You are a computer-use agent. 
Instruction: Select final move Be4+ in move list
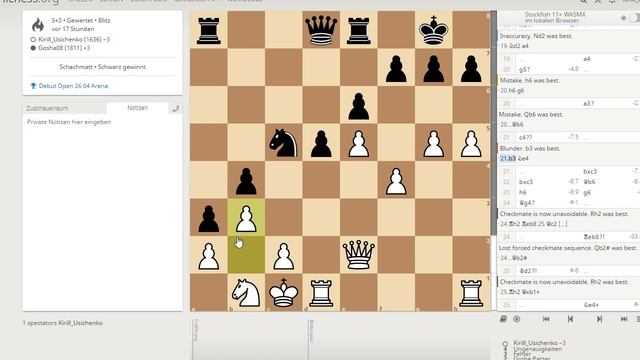[591, 305]
